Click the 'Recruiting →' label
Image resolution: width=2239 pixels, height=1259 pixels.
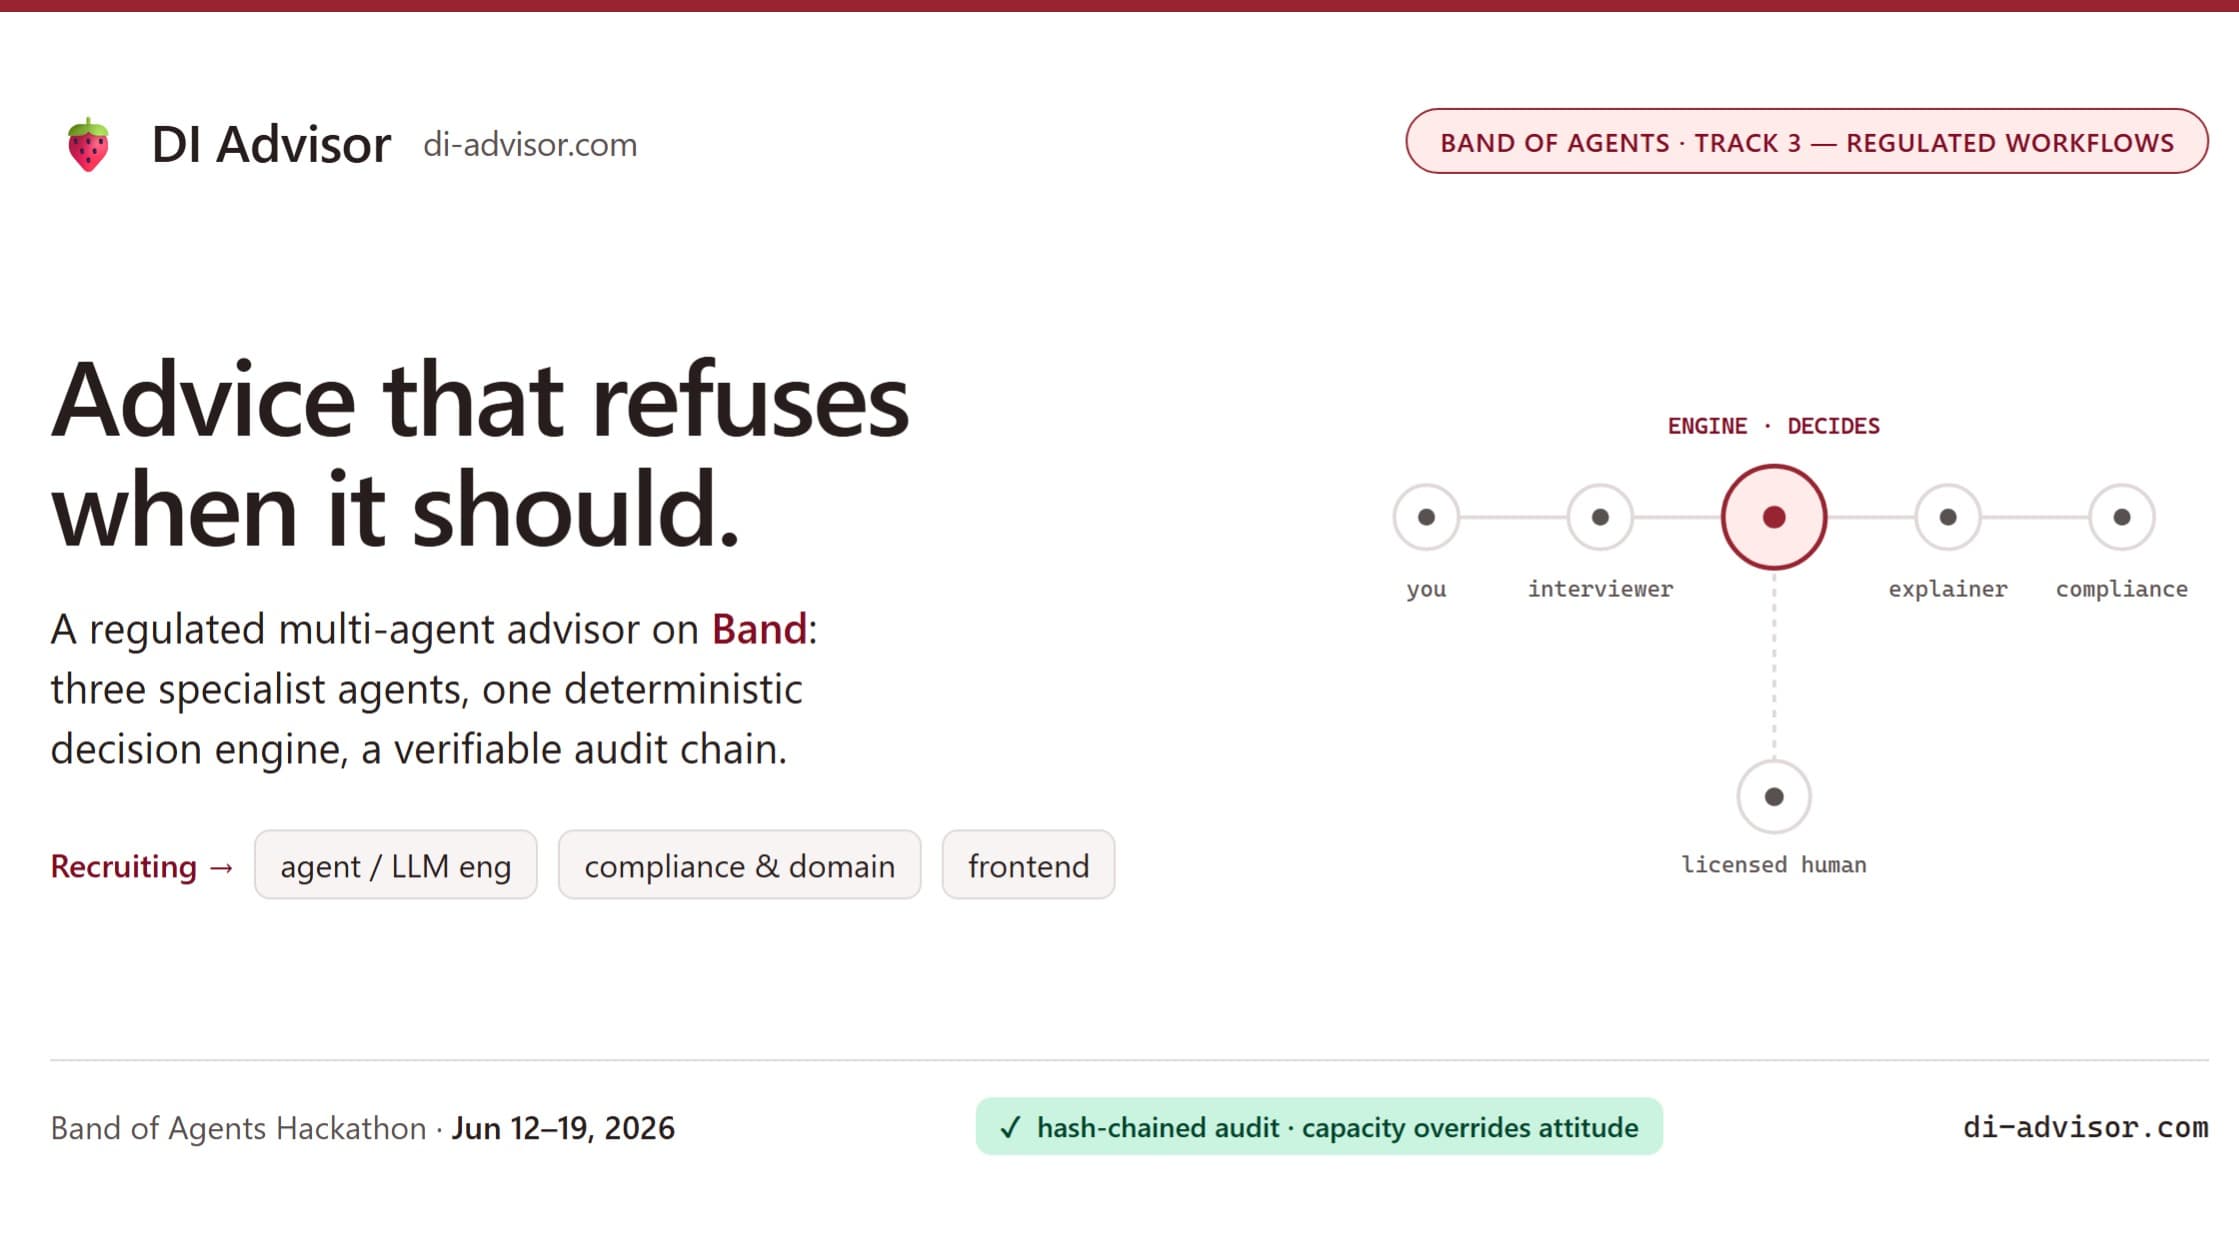click(x=142, y=866)
